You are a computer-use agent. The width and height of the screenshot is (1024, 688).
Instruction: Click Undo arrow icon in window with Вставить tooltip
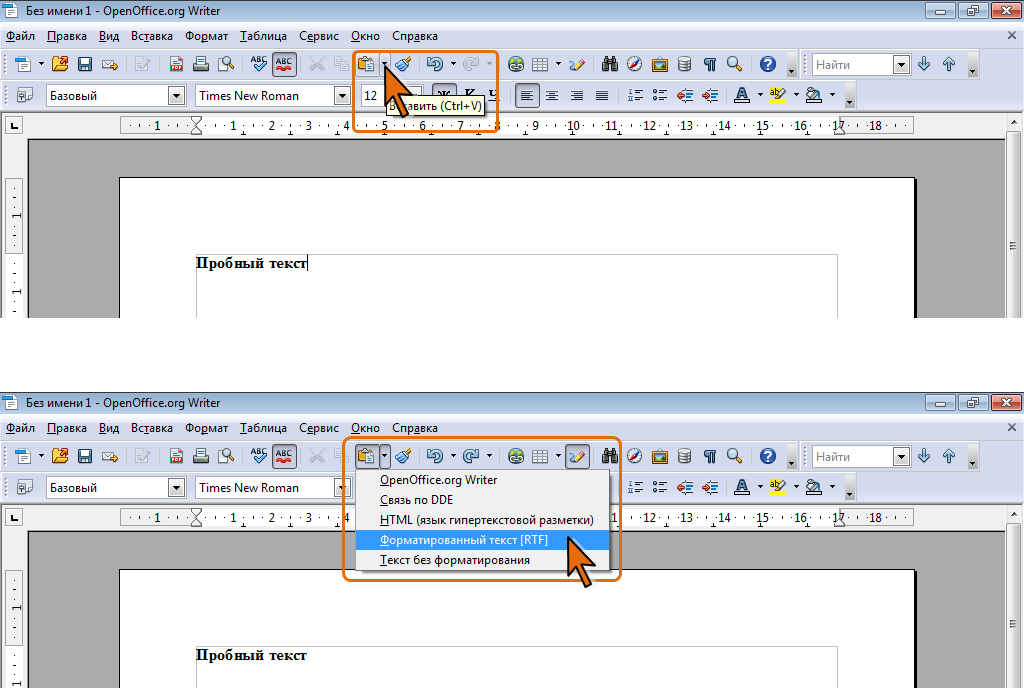[x=435, y=64]
